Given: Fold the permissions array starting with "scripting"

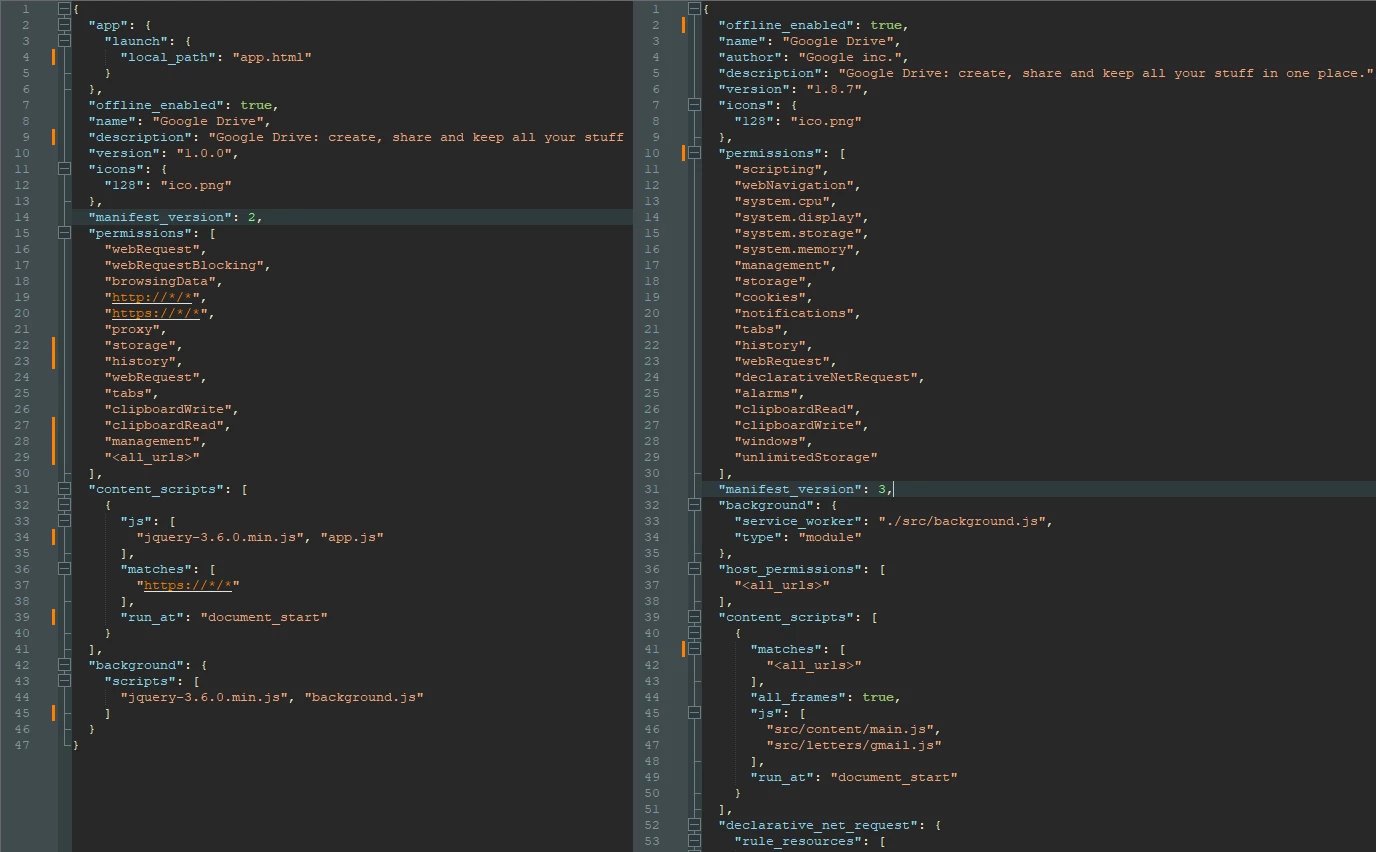Looking at the screenshot, I should tap(695, 153).
